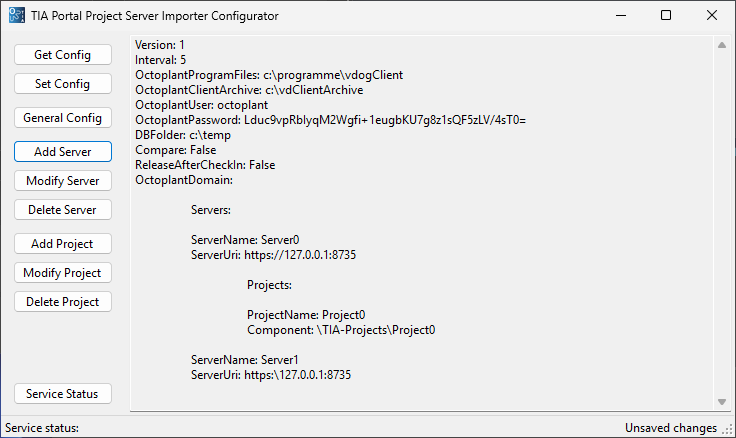This screenshot has height=438, width=736.
Task: Click the Add Project button
Action: coord(63,244)
